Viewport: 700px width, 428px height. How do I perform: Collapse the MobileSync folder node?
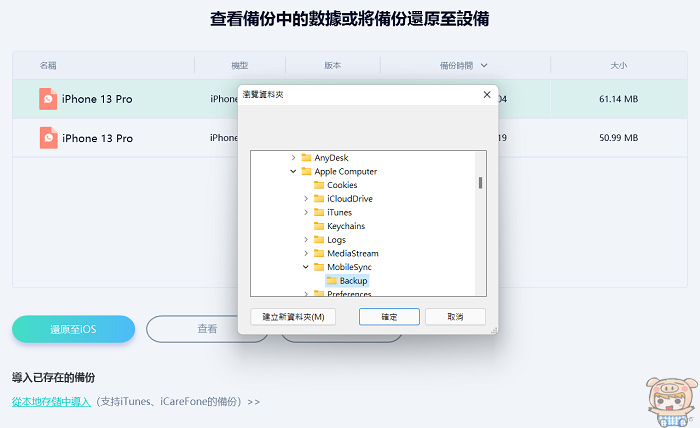[x=306, y=267]
